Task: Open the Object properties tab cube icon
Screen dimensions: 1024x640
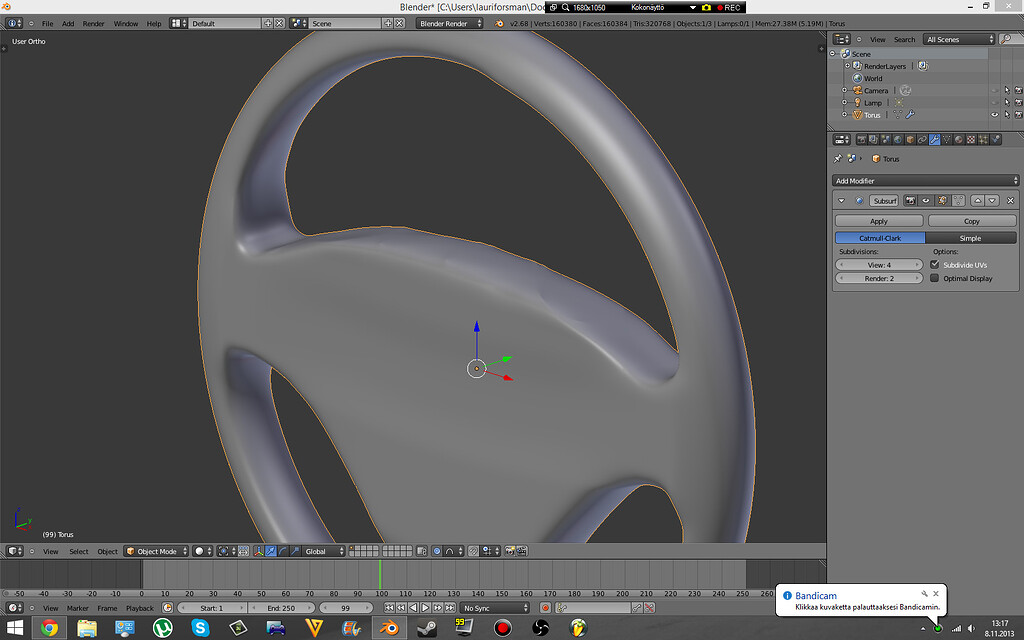Action: [x=910, y=139]
